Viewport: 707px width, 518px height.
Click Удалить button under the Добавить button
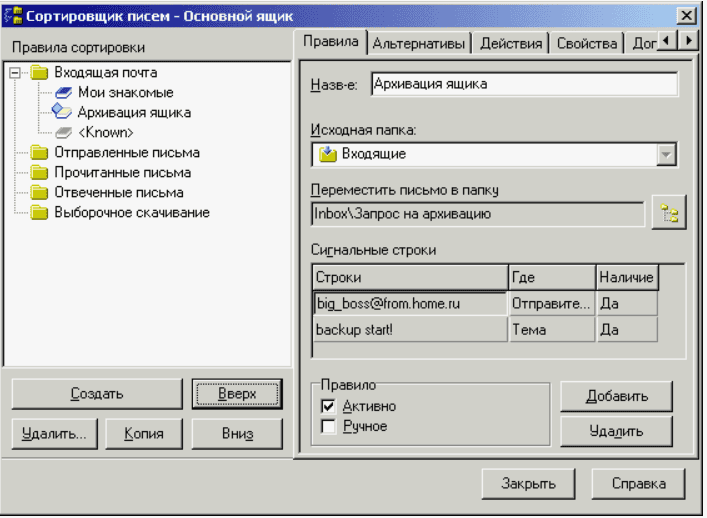(x=616, y=431)
